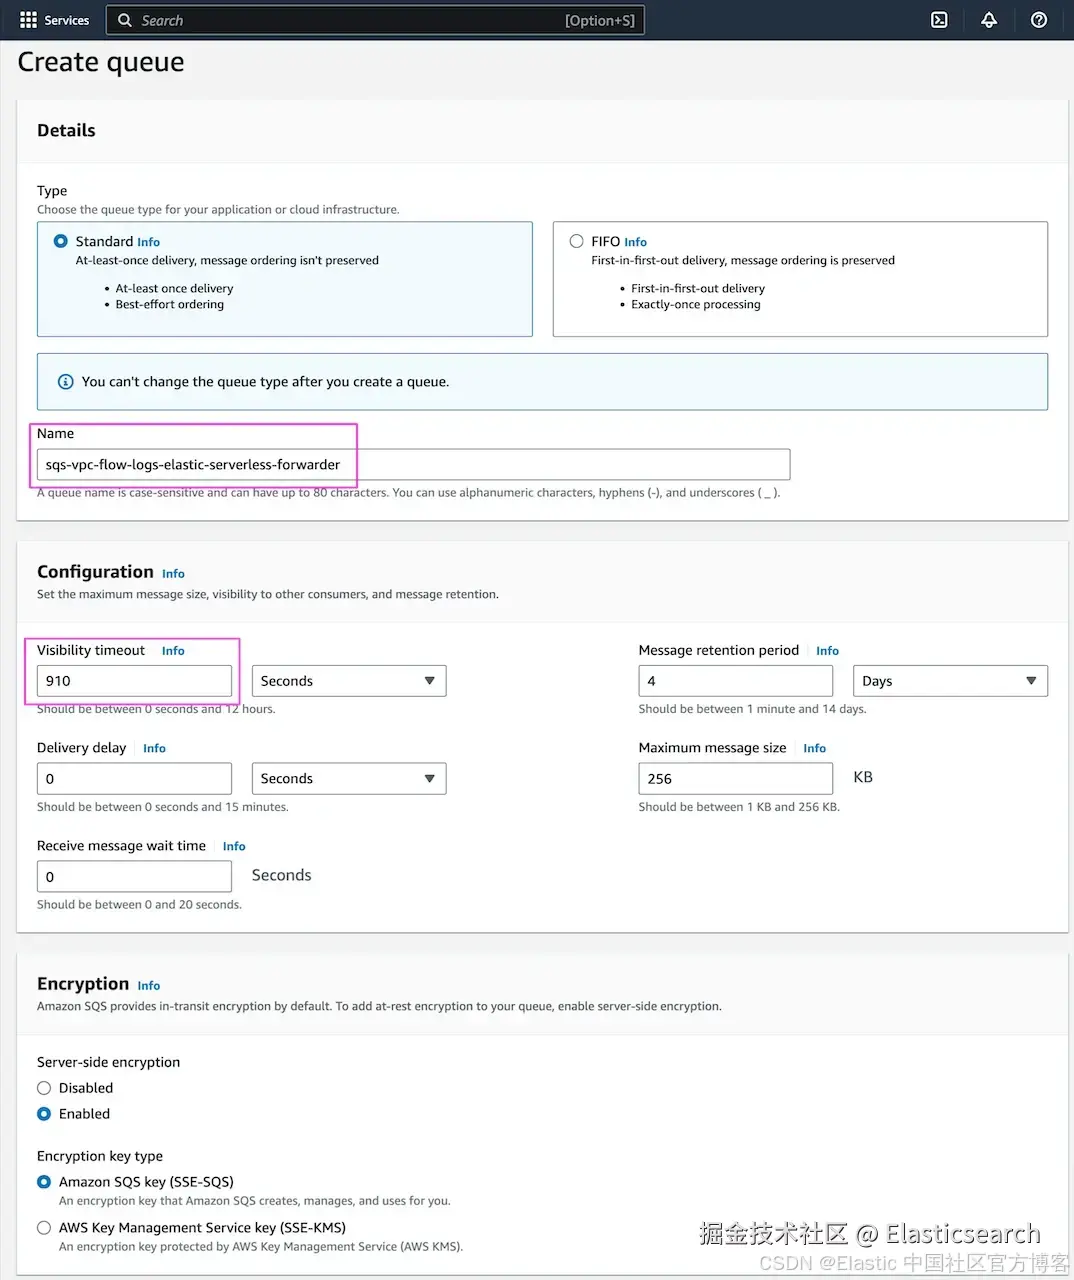This screenshot has width=1074, height=1280.
Task: Select the Standard queue type
Action: click(x=61, y=241)
